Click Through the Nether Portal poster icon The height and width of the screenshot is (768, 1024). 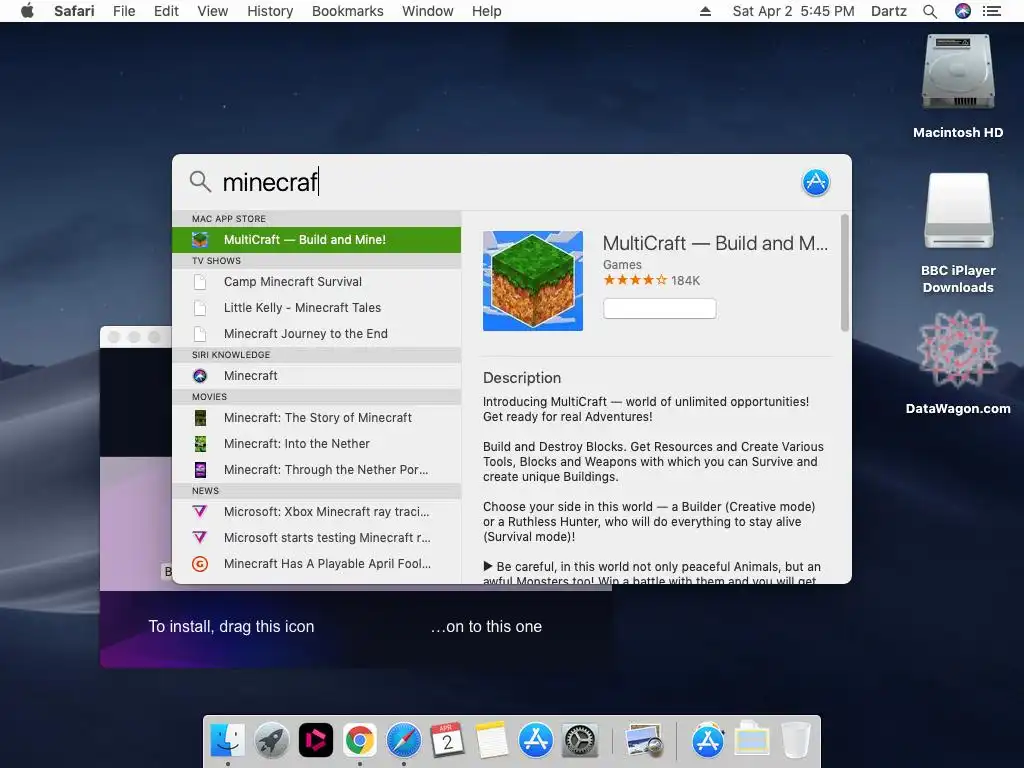(x=200, y=470)
